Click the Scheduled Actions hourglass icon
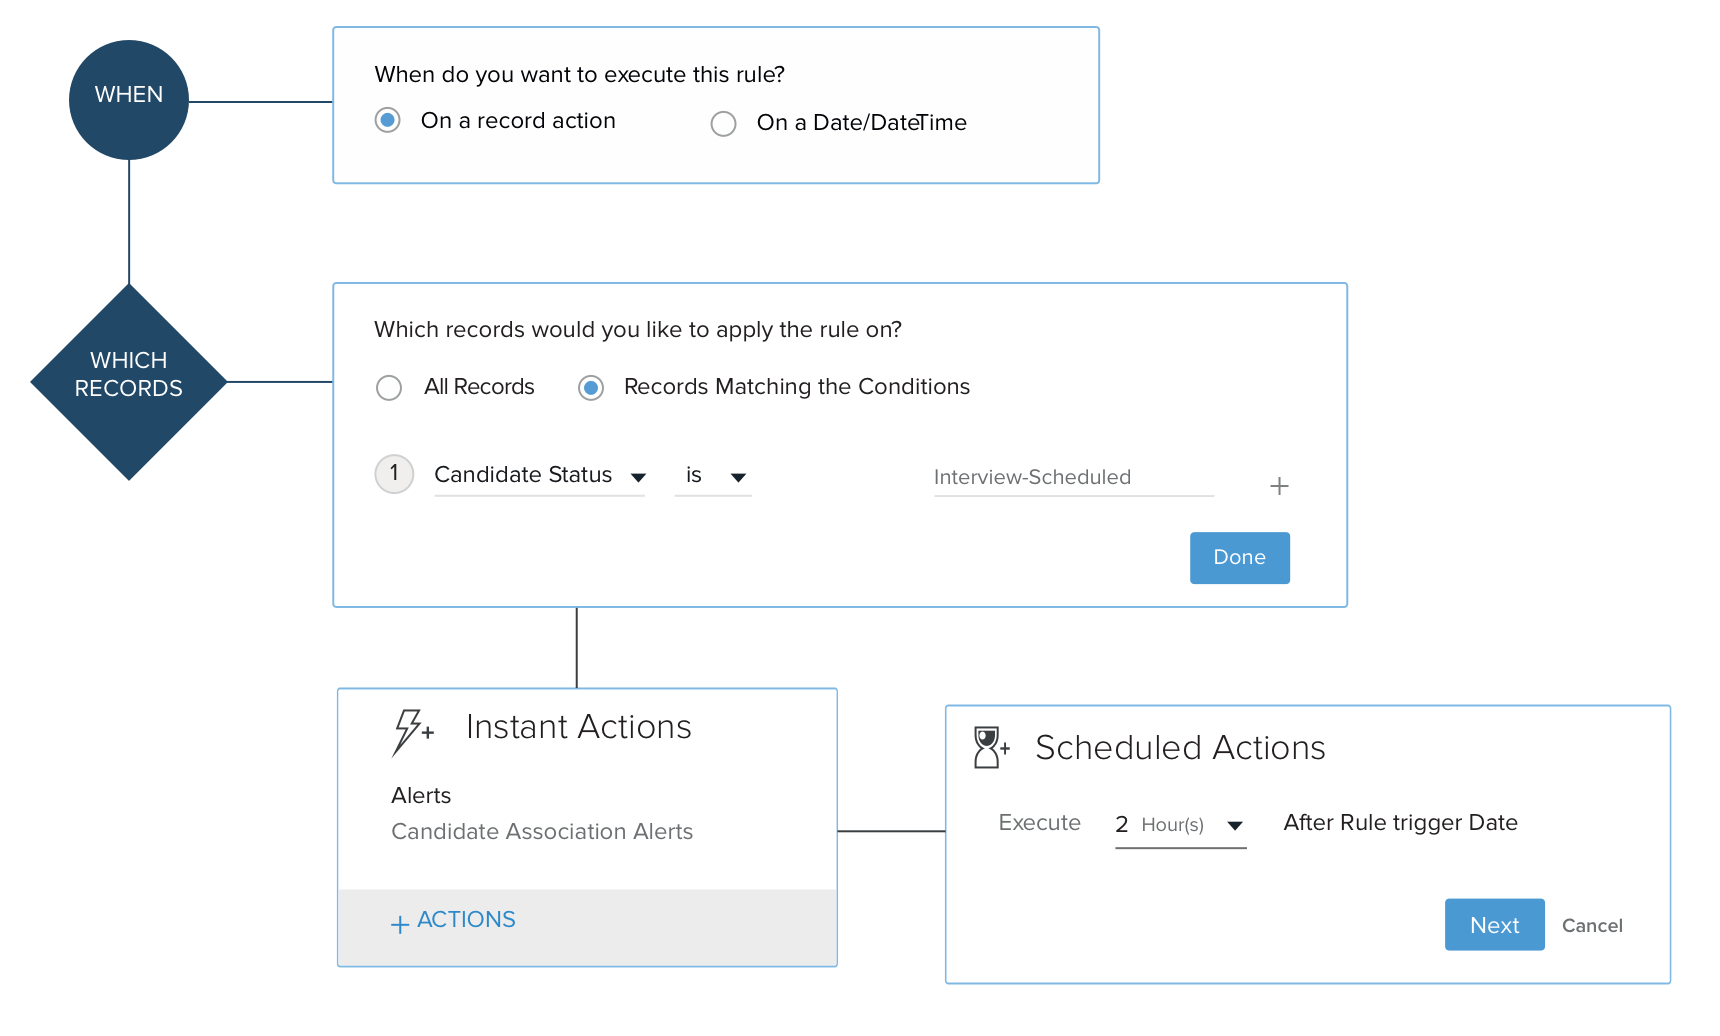 click(x=989, y=748)
